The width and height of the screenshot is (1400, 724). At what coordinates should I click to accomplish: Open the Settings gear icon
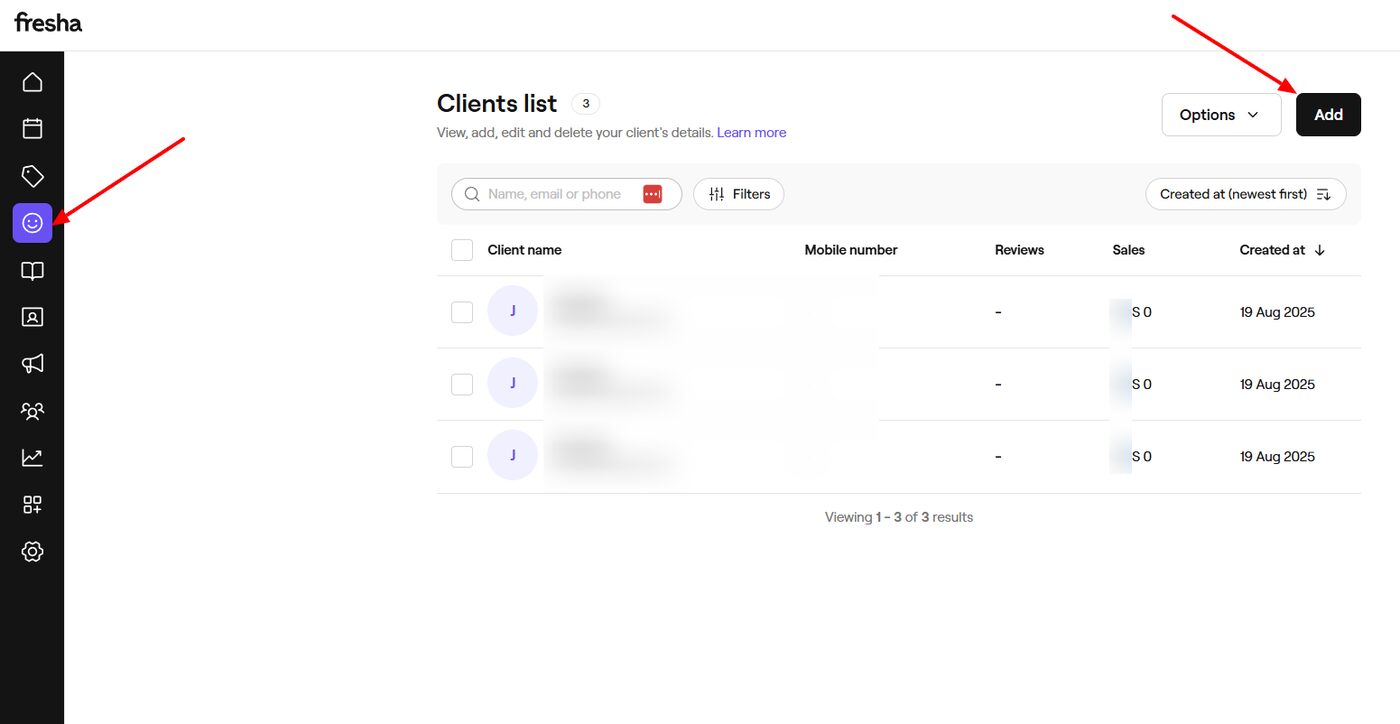(x=32, y=551)
